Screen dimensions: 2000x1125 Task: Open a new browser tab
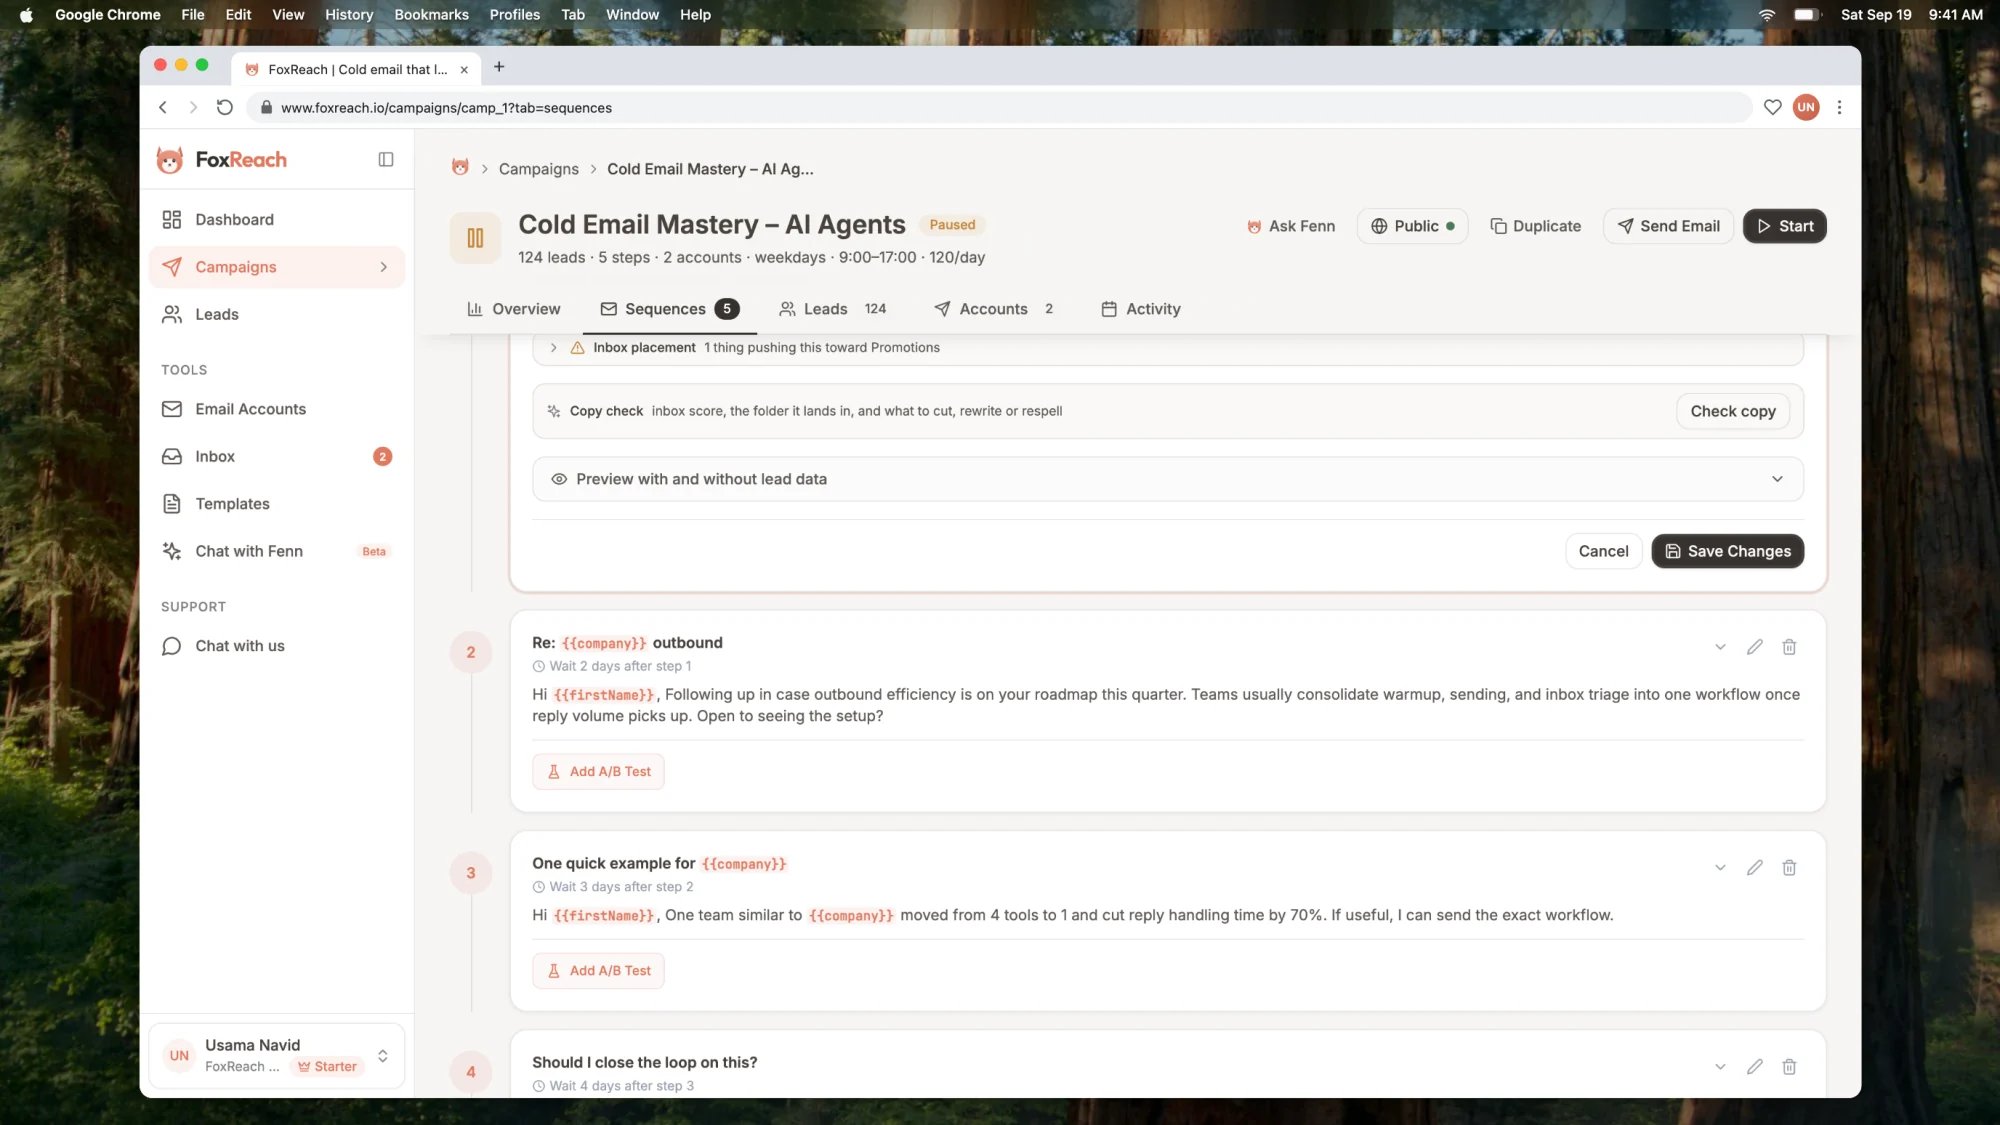click(499, 67)
